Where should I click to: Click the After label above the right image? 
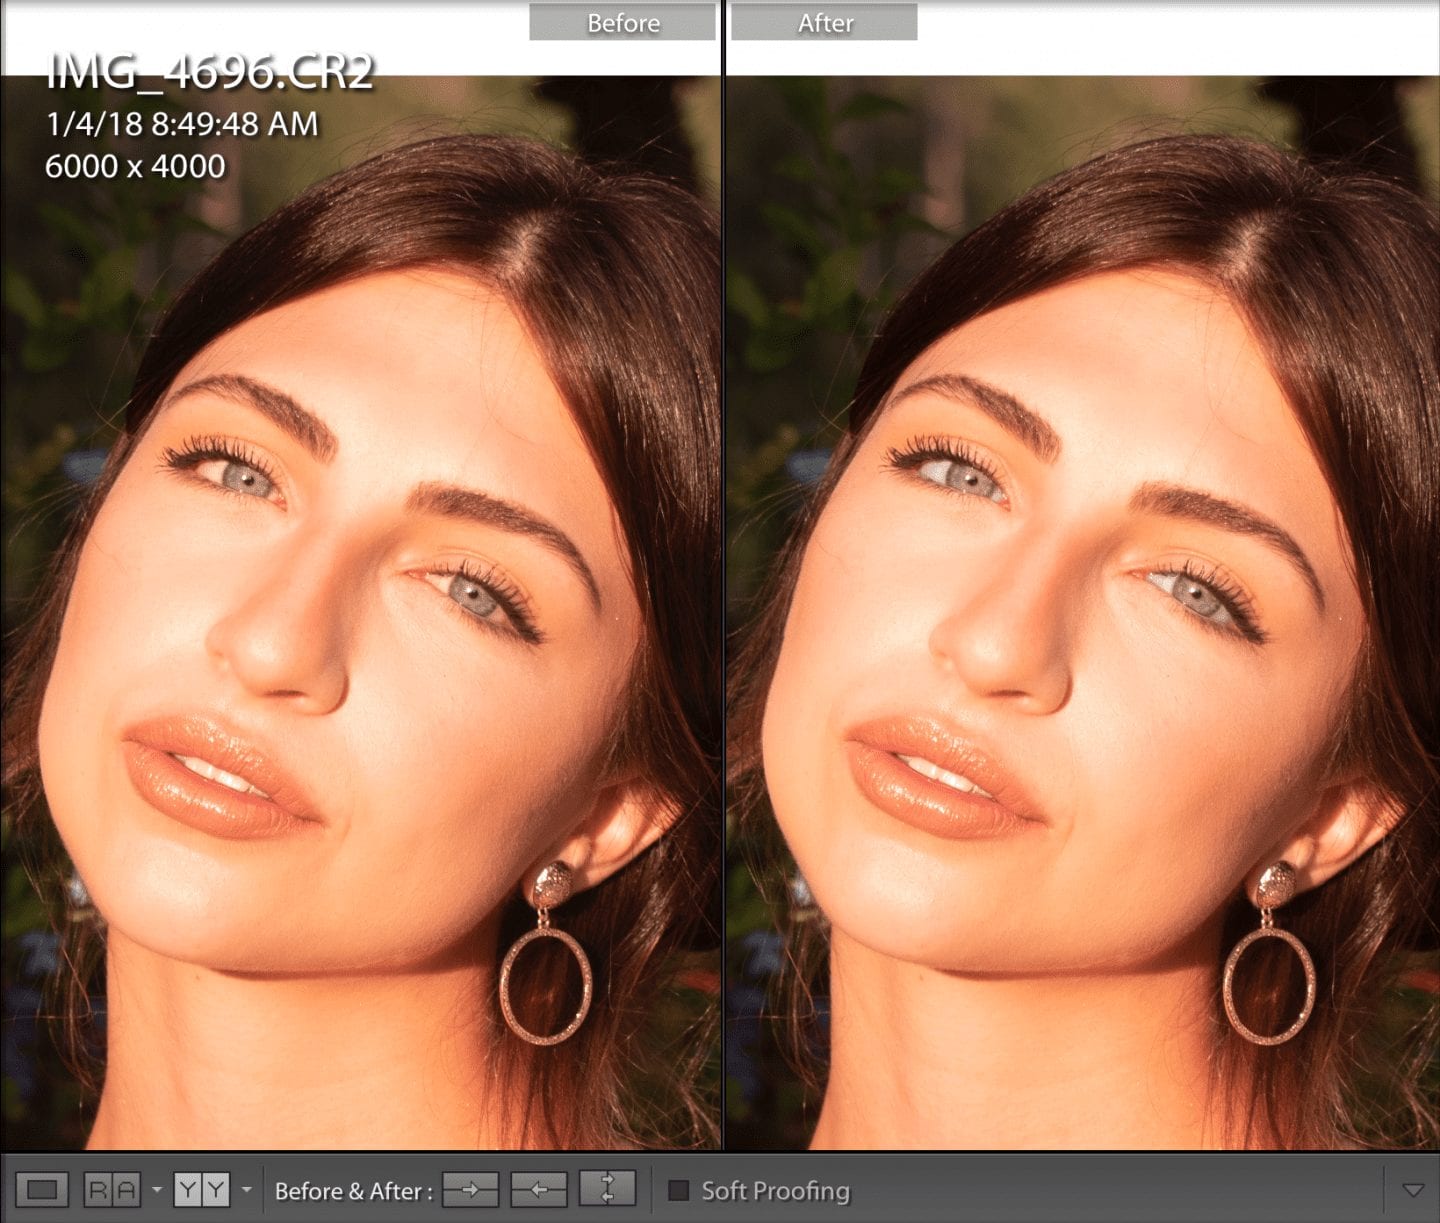coord(825,22)
